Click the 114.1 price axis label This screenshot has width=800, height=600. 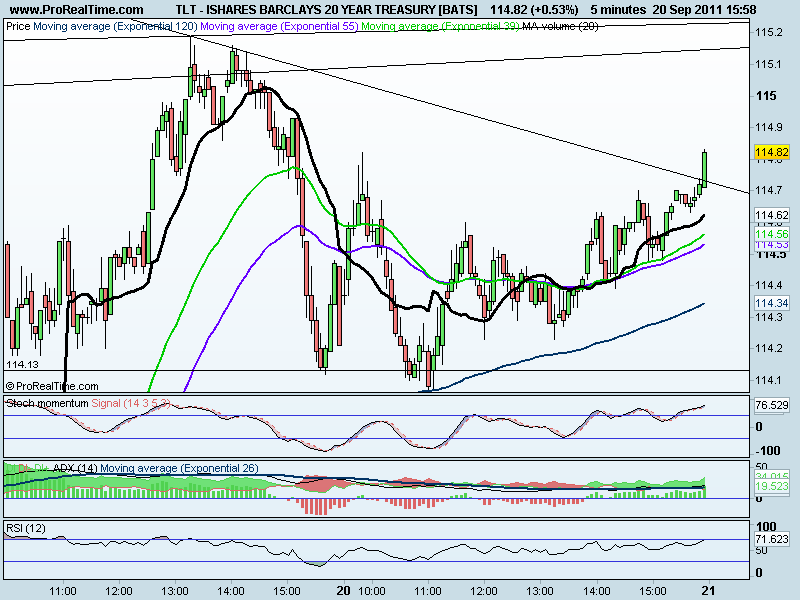(x=769, y=380)
